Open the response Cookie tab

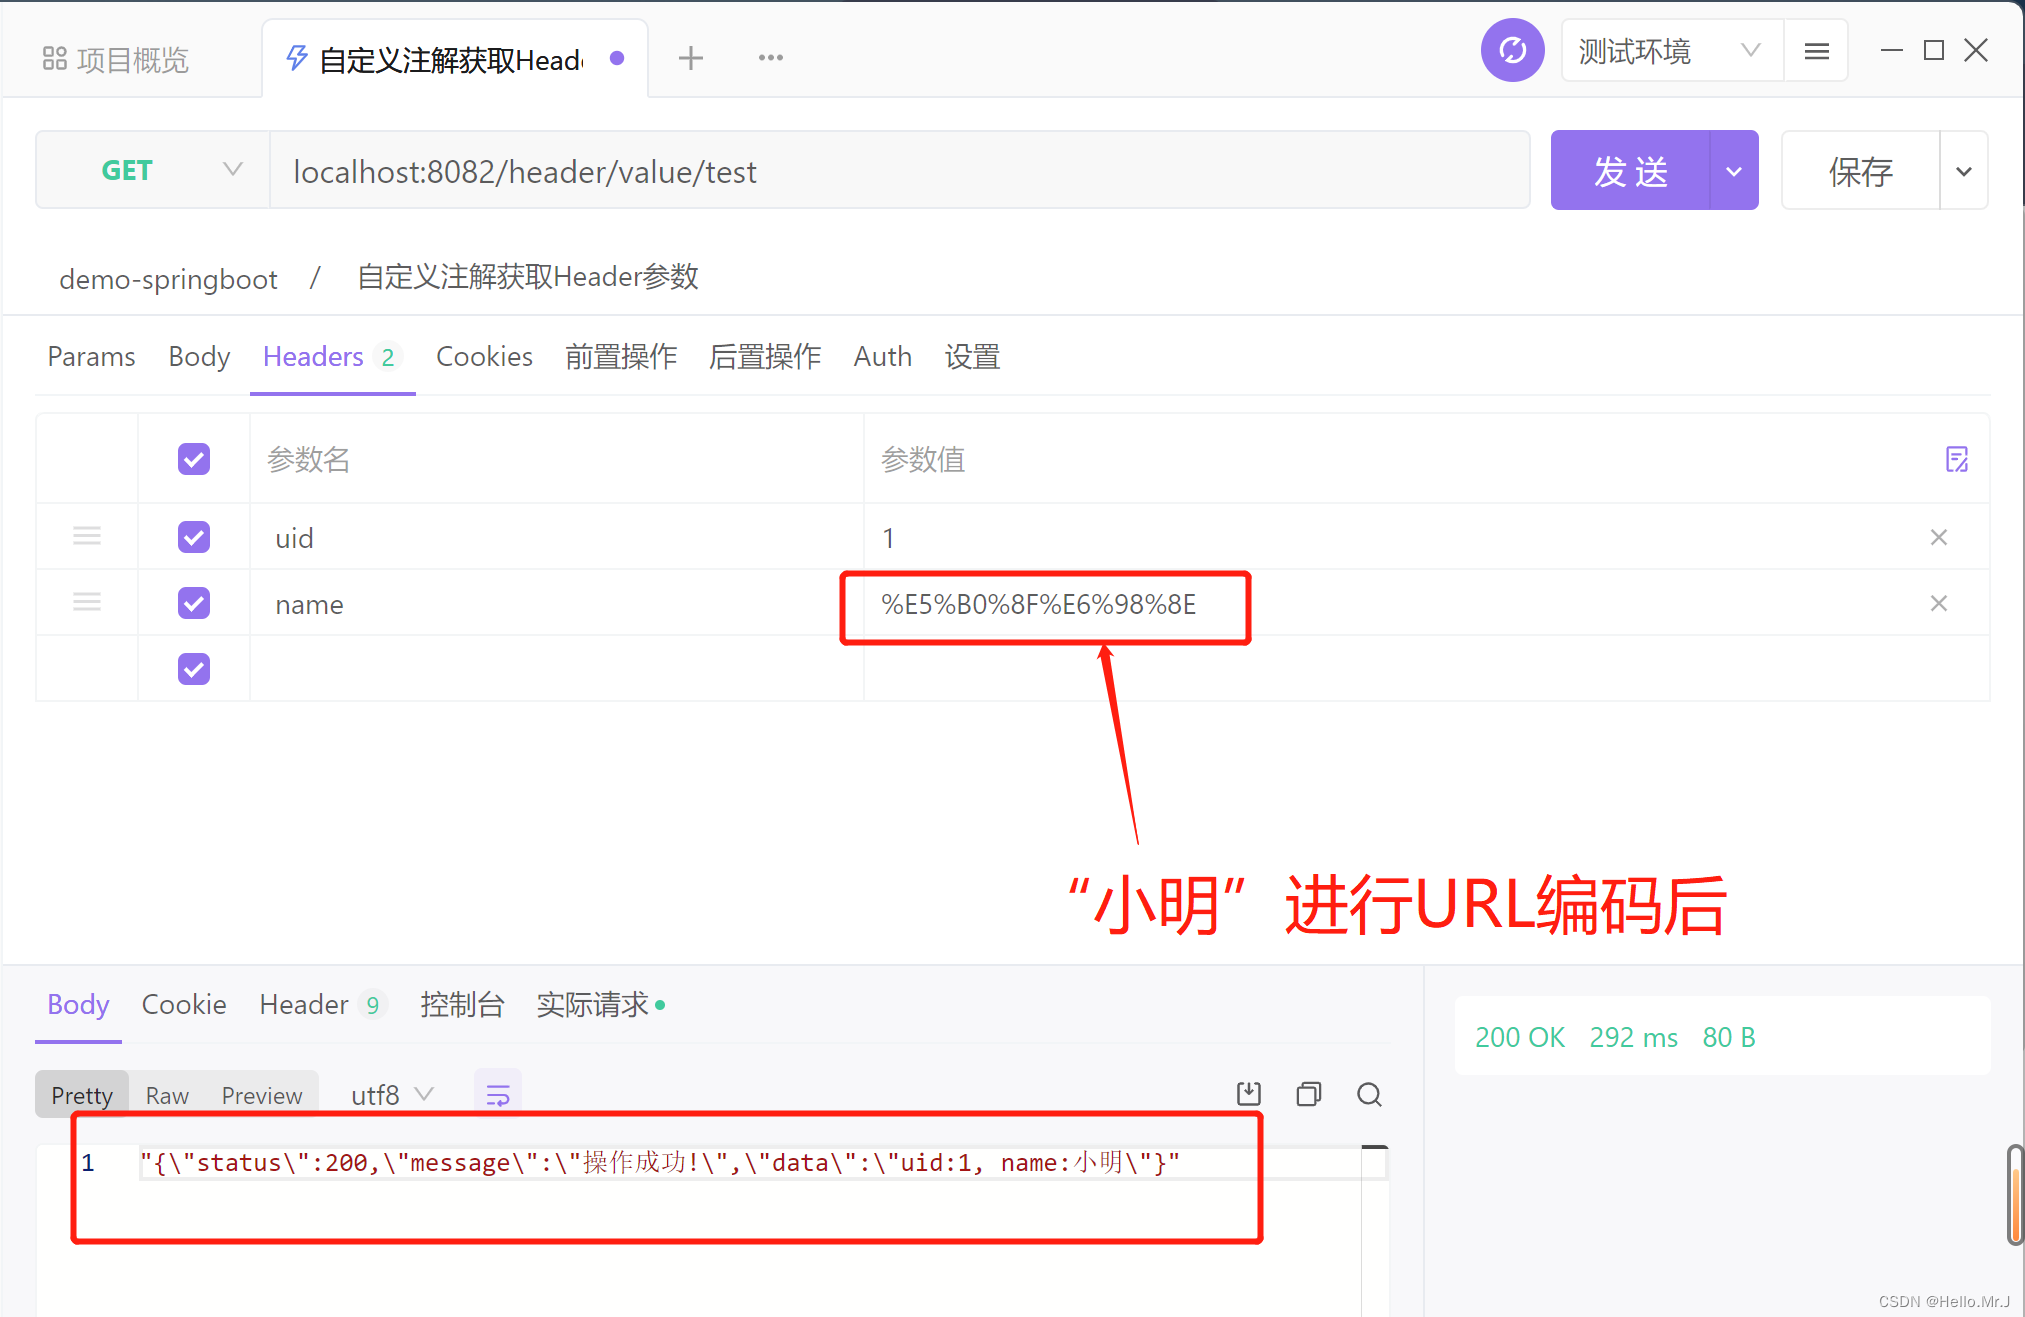click(184, 1004)
